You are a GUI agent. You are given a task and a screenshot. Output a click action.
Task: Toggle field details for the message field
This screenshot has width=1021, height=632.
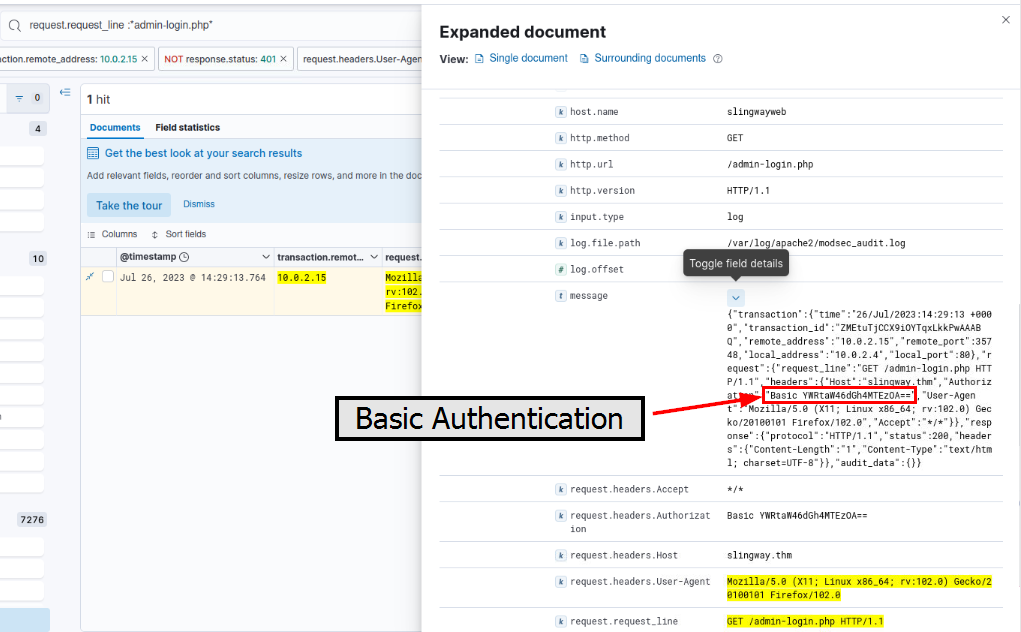(x=736, y=297)
